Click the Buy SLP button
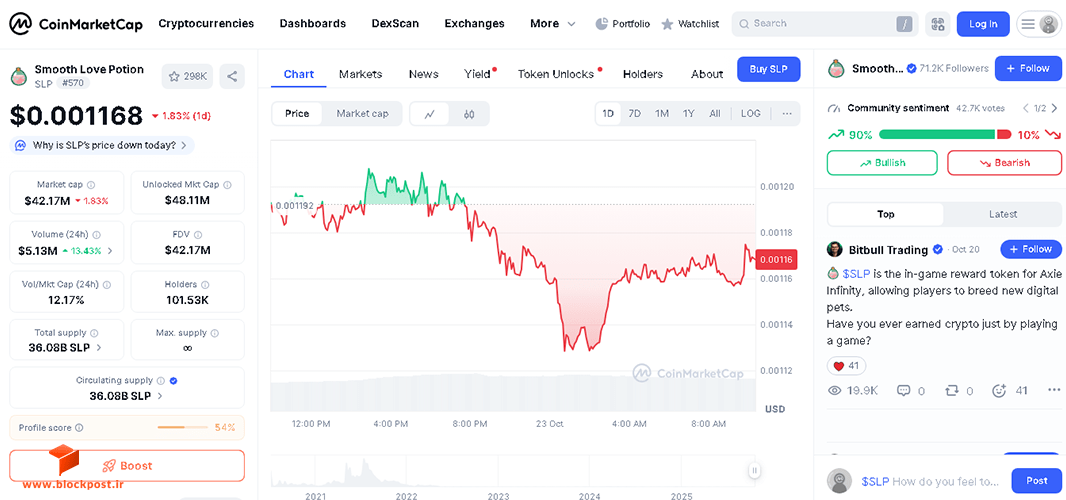The width and height of the screenshot is (1066, 500). [768, 69]
